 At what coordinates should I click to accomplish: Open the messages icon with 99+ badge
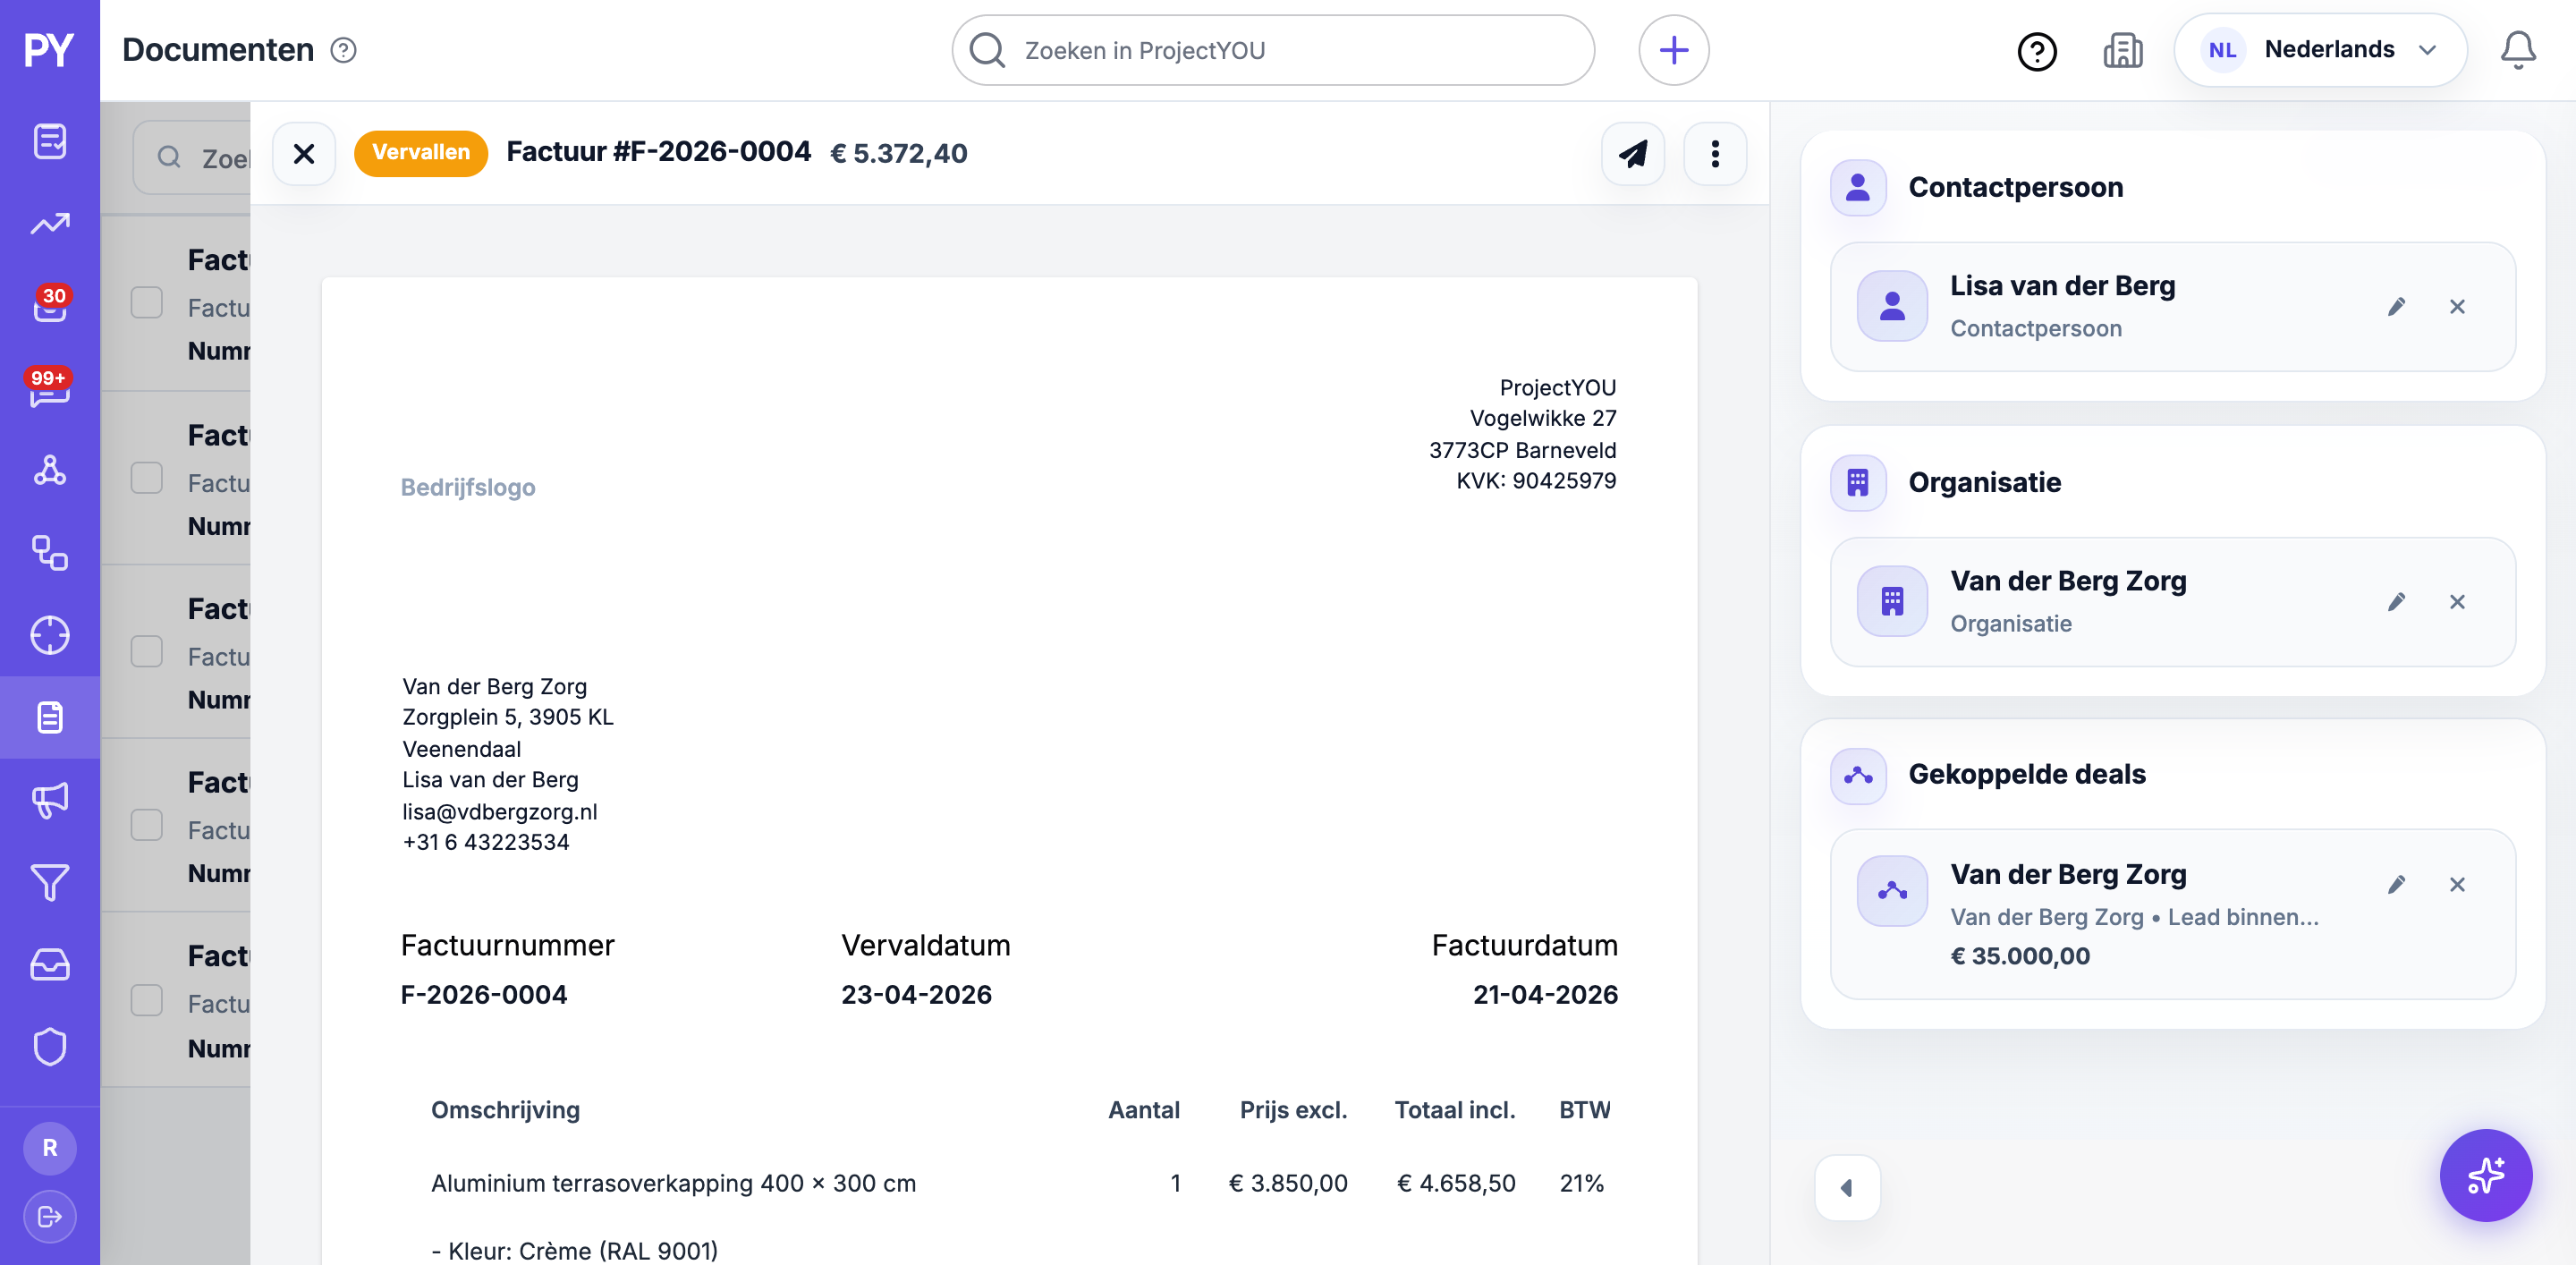pos(49,388)
